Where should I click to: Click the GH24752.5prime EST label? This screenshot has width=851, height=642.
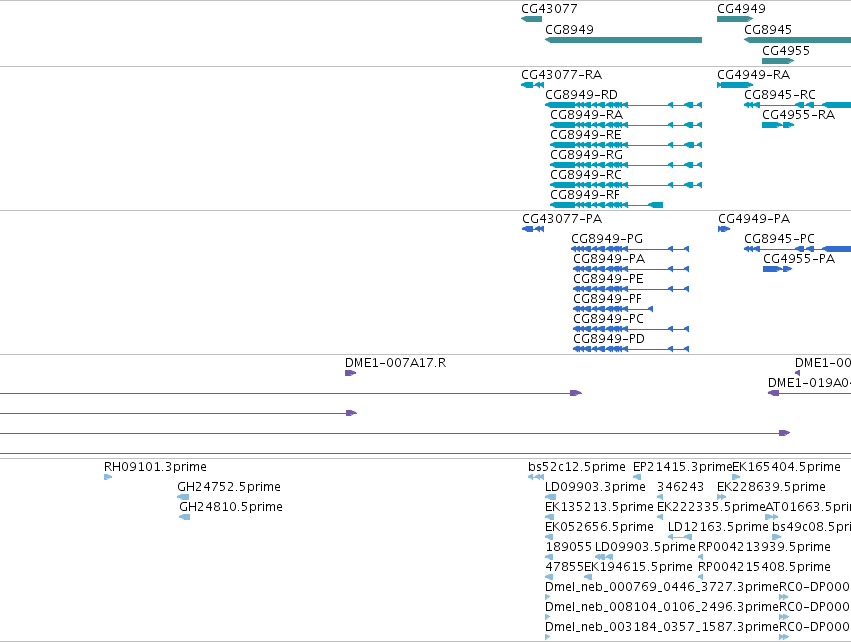[x=228, y=487]
